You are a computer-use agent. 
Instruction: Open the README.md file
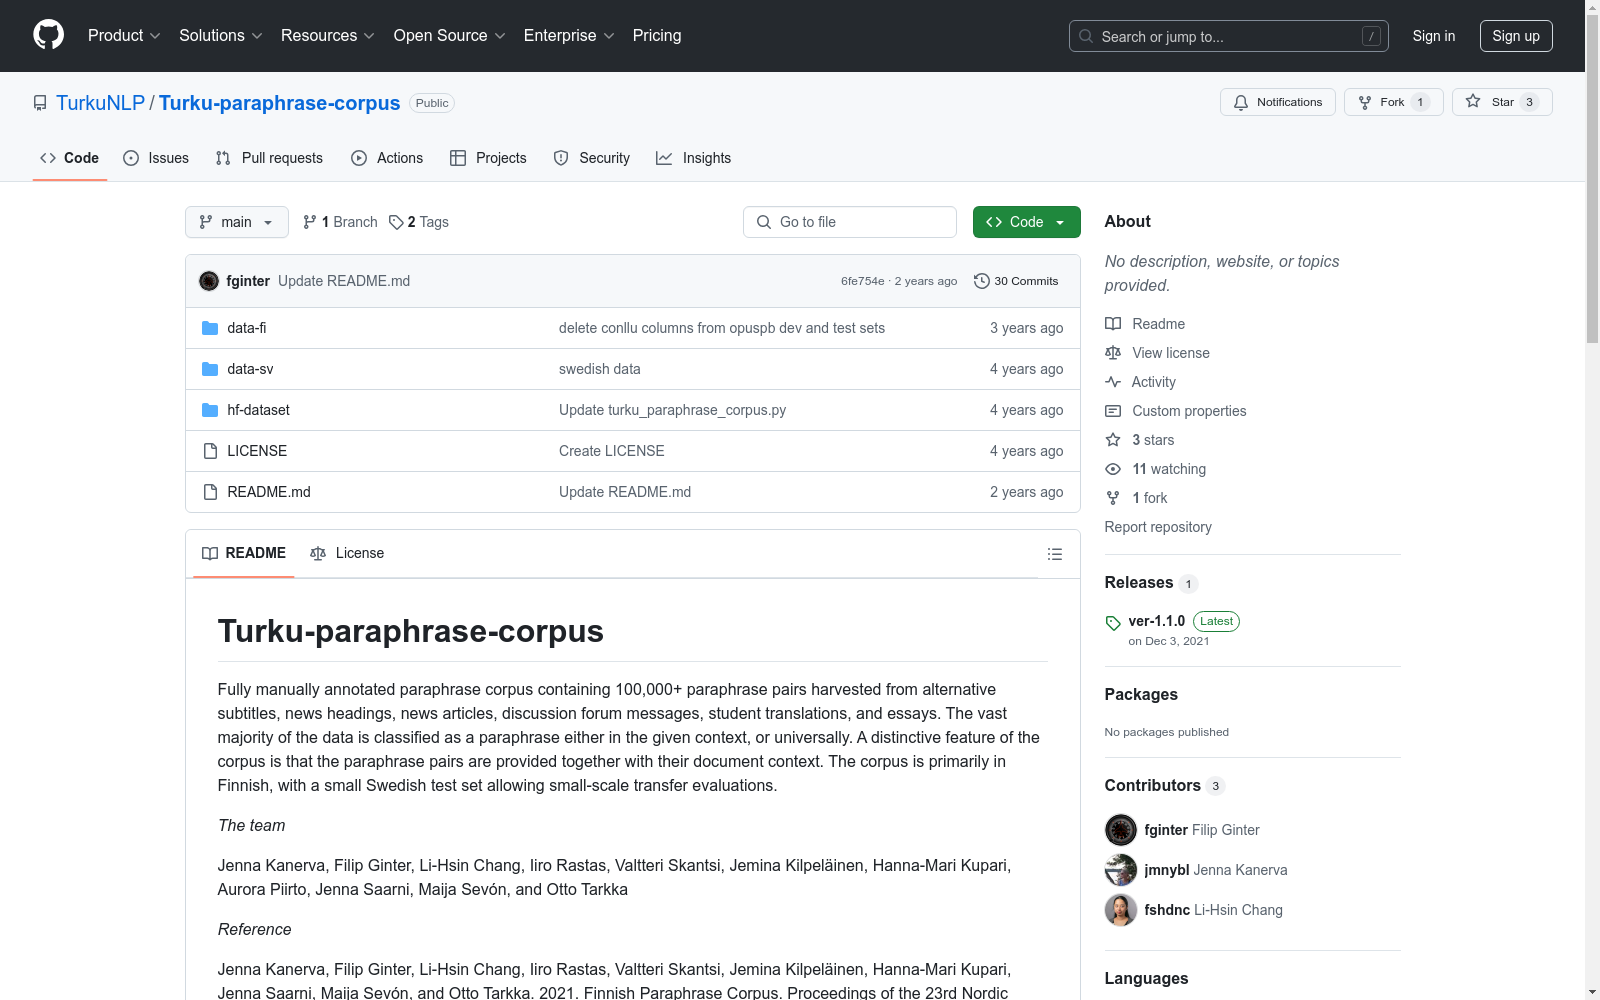pos(269,492)
